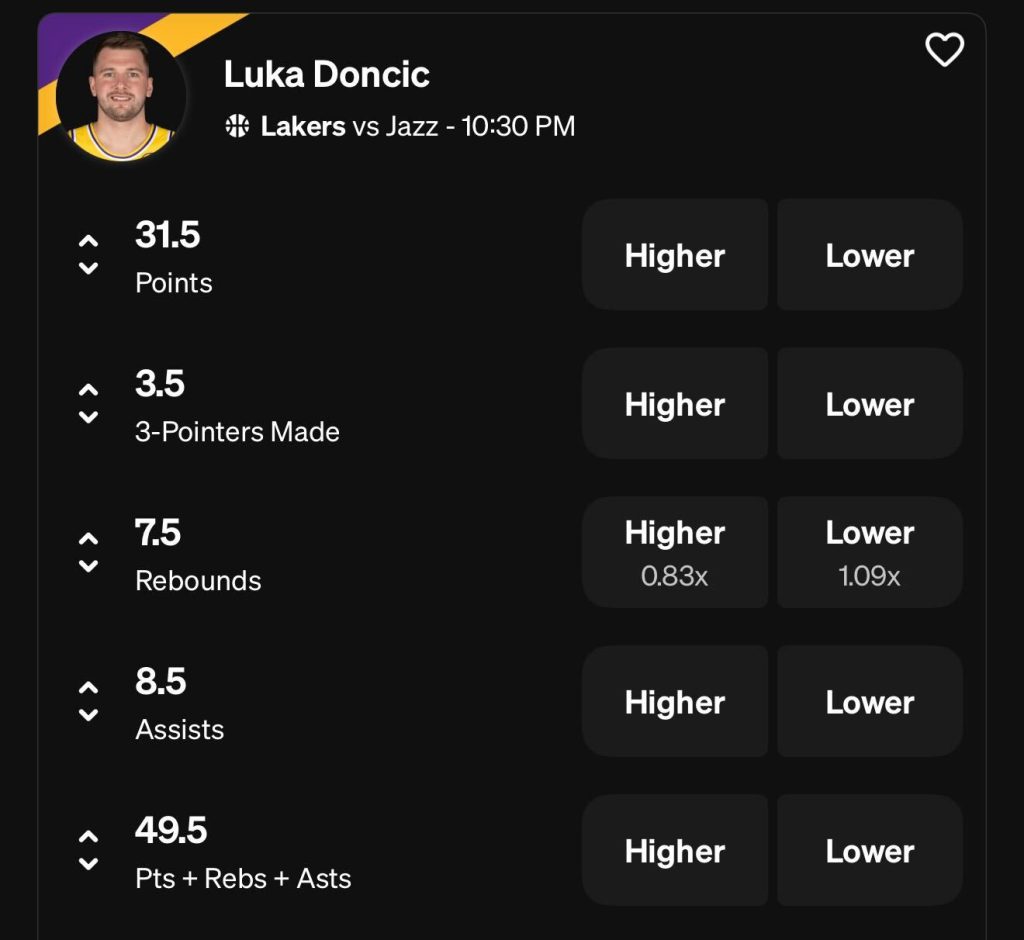Decrease the Pts + Rebs + Asts line
The height and width of the screenshot is (940, 1024).
[x=89, y=864]
